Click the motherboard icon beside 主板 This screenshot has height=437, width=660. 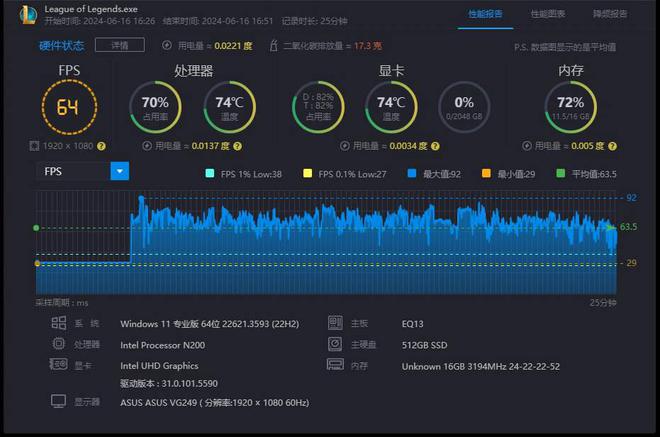335,323
